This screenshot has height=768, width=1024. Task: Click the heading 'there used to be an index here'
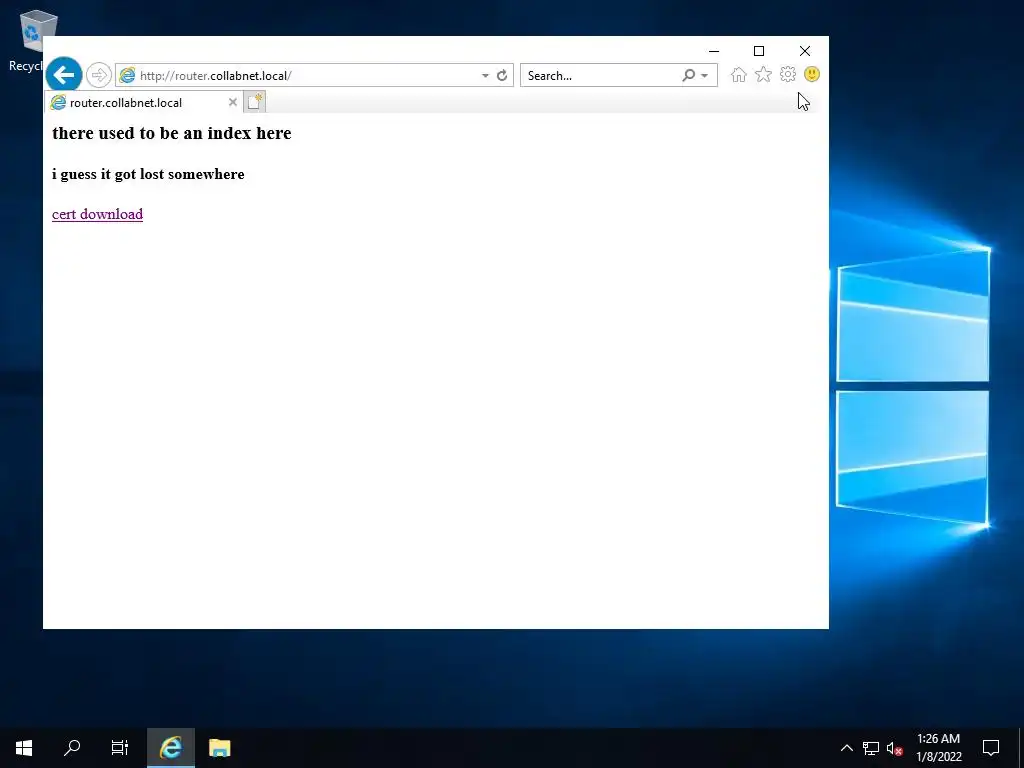(172, 133)
